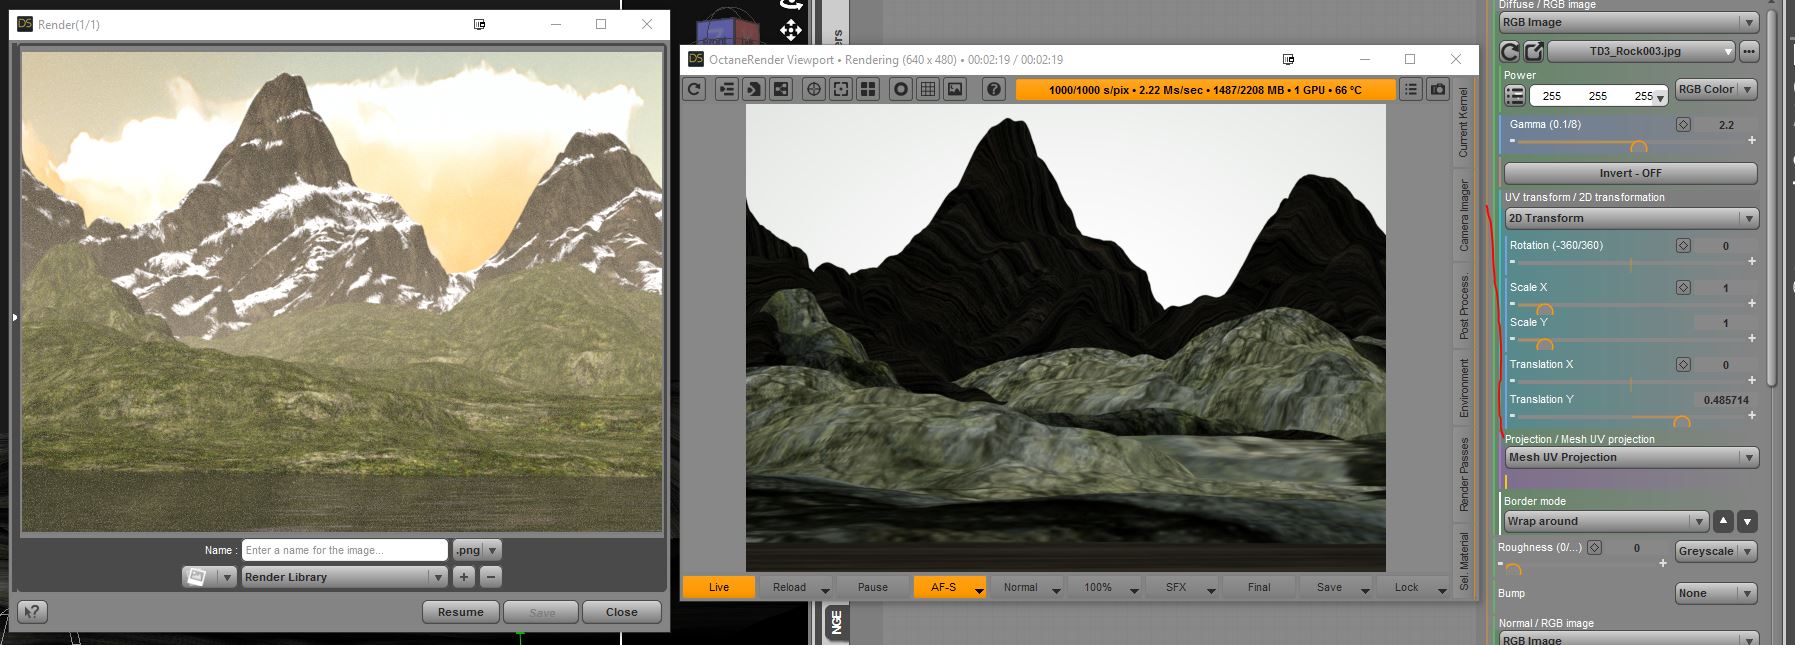The width and height of the screenshot is (1795, 645).
Task: Click the list-style icon next to the restart render icon
Action: click(x=727, y=89)
